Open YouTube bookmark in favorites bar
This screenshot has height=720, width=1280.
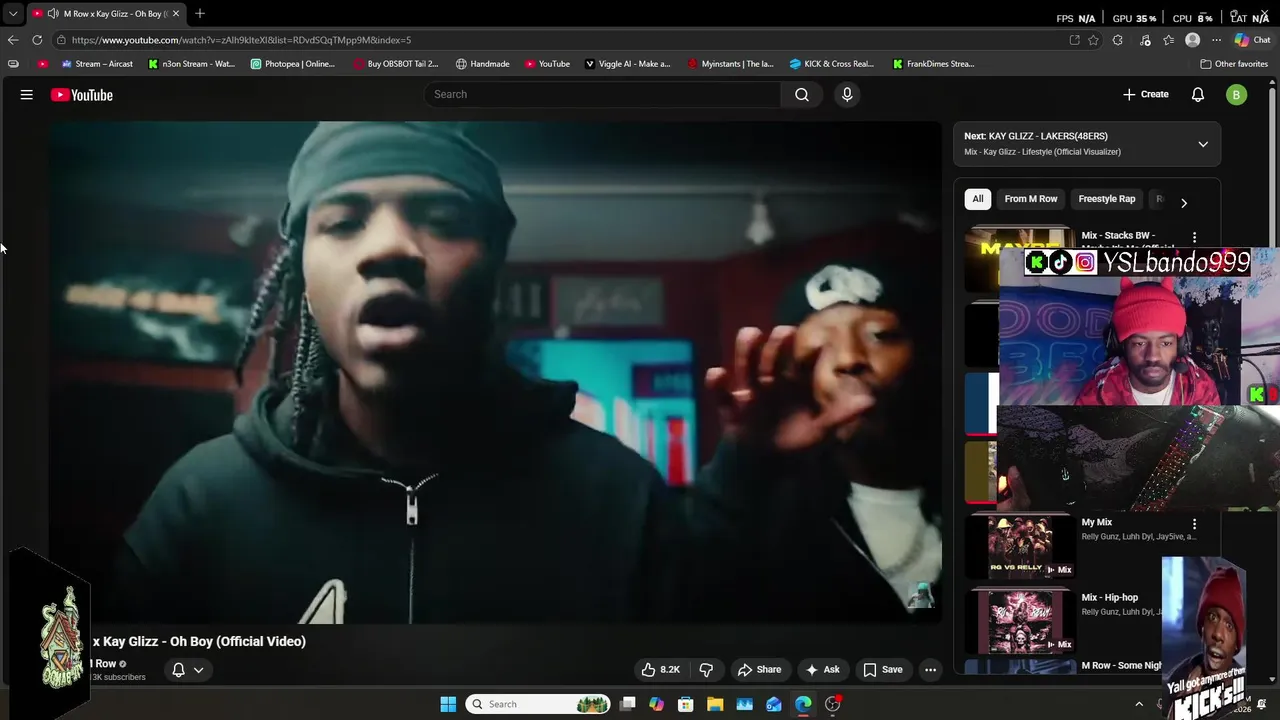(547, 64)
